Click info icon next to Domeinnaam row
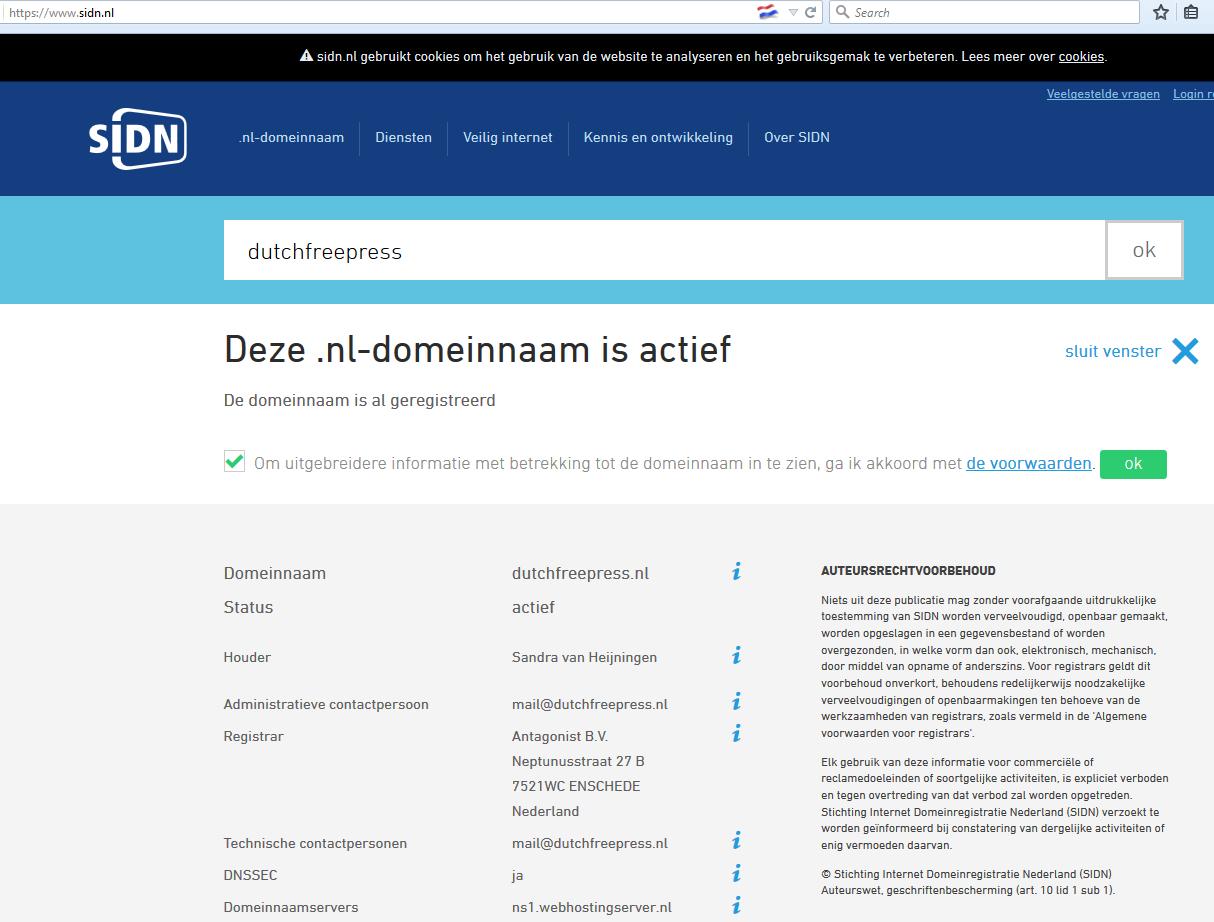Viewport: 1214px width, 922px height. coord(736,572)
